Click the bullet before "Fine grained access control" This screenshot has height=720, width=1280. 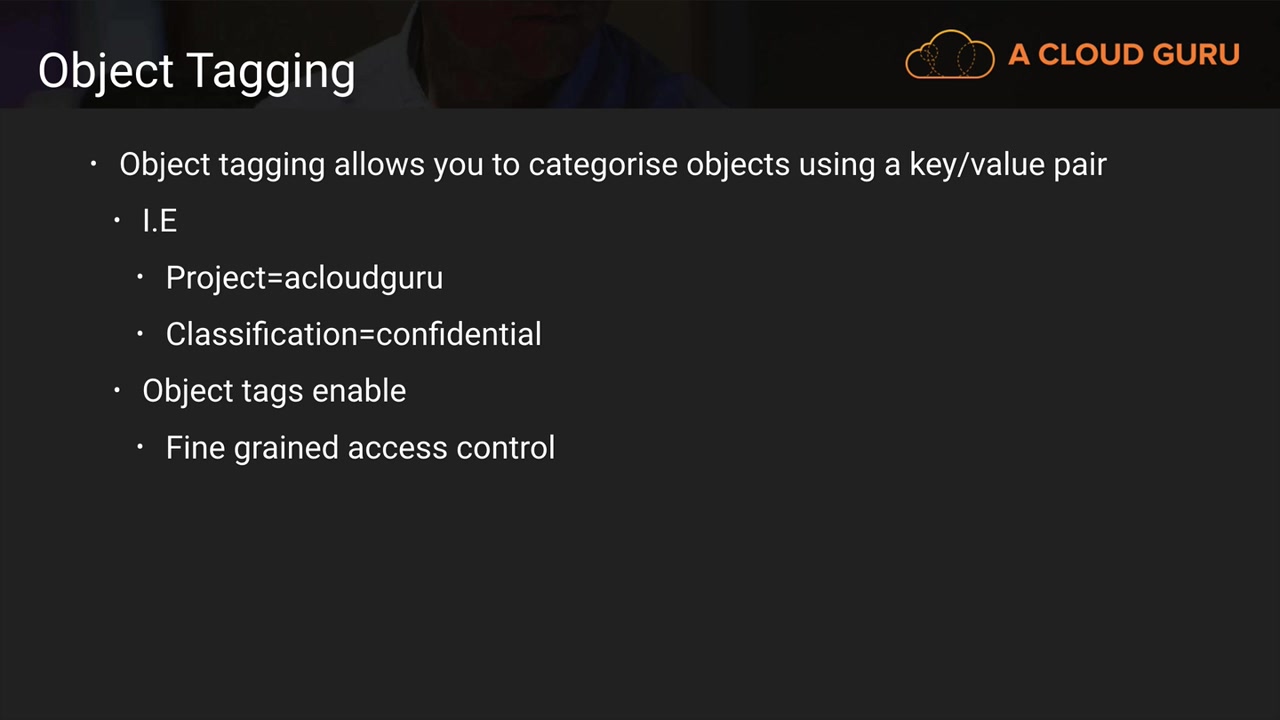coord(141,447)
